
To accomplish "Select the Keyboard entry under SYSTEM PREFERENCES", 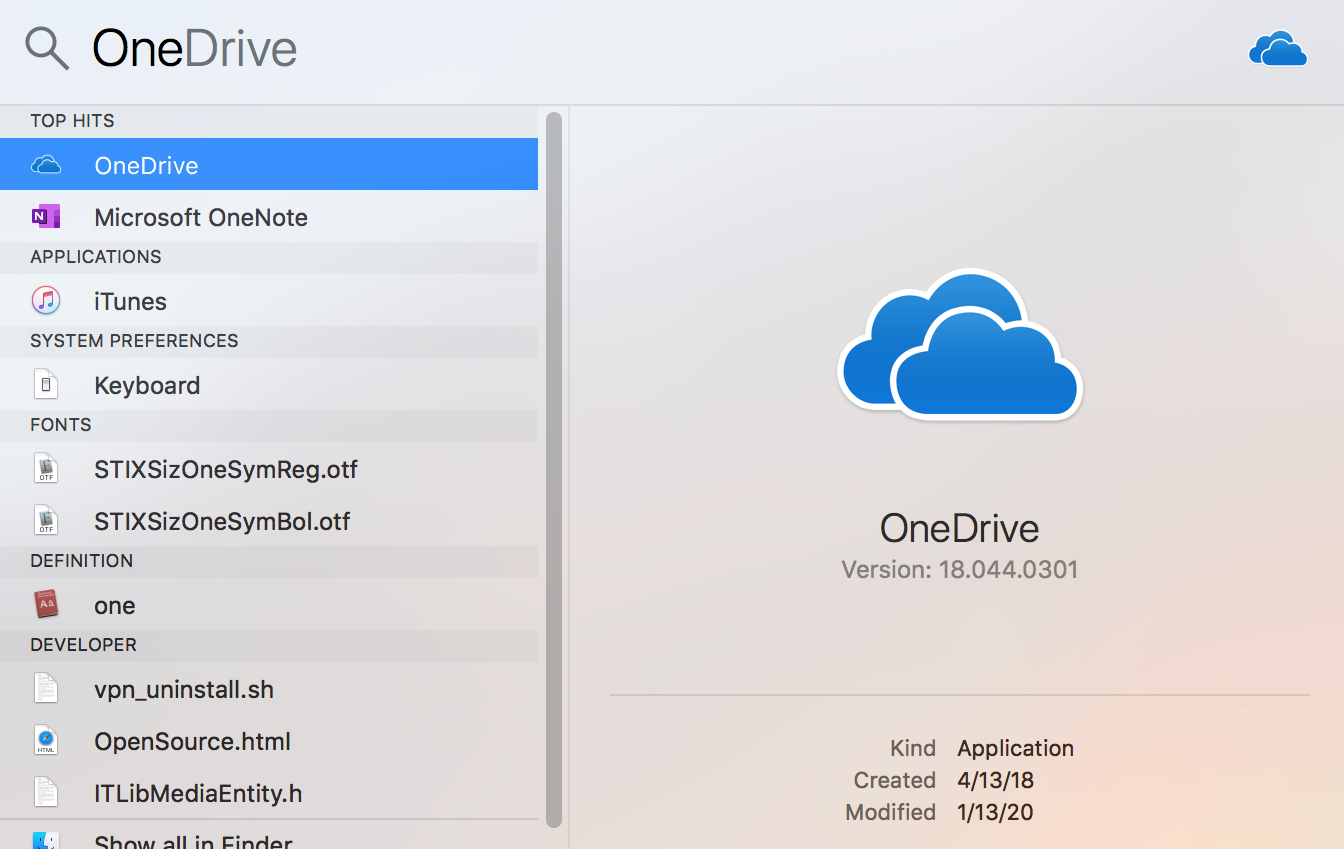I will [x=146, y=384].
